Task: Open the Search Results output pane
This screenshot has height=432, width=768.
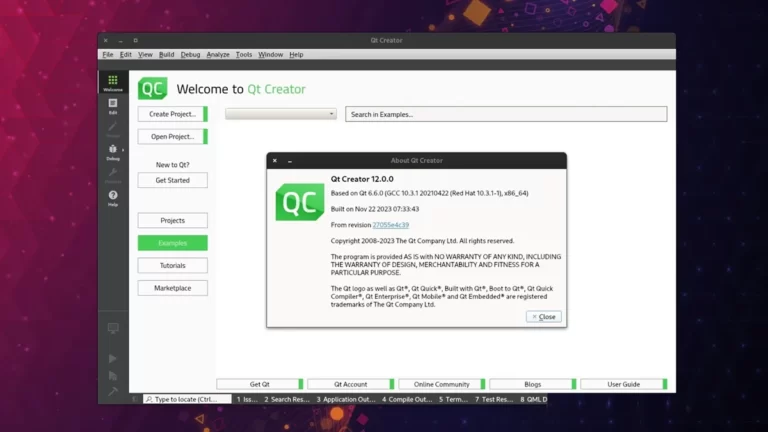Action: click(287, 399)
